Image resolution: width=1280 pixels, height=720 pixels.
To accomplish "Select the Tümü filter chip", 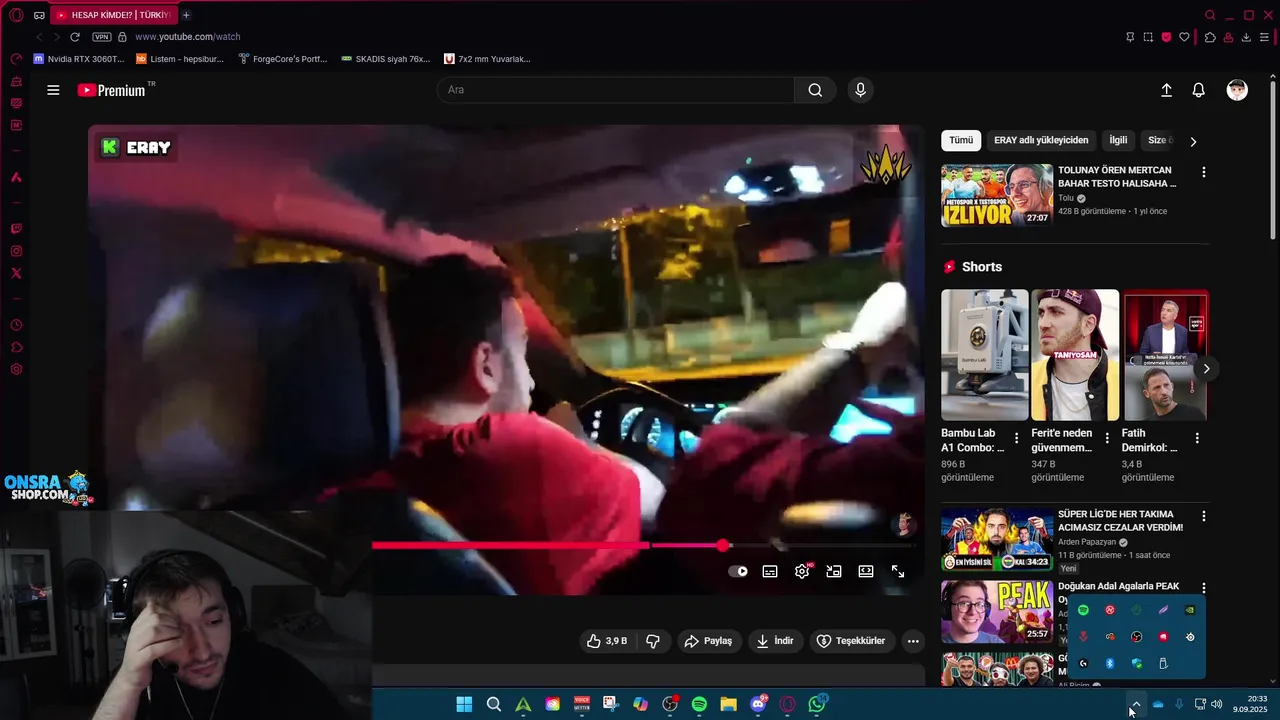I will 961,141.
